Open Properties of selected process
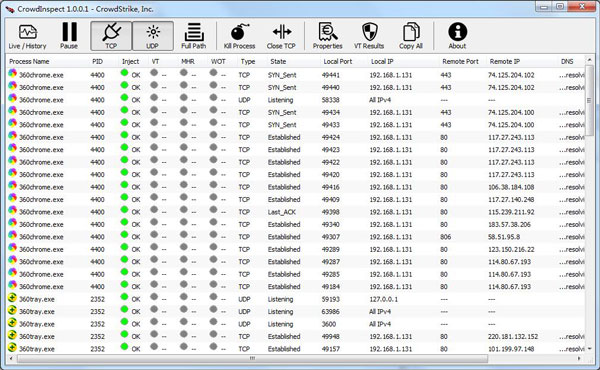Viewport: 600px width, 370px height. (328, 36)
